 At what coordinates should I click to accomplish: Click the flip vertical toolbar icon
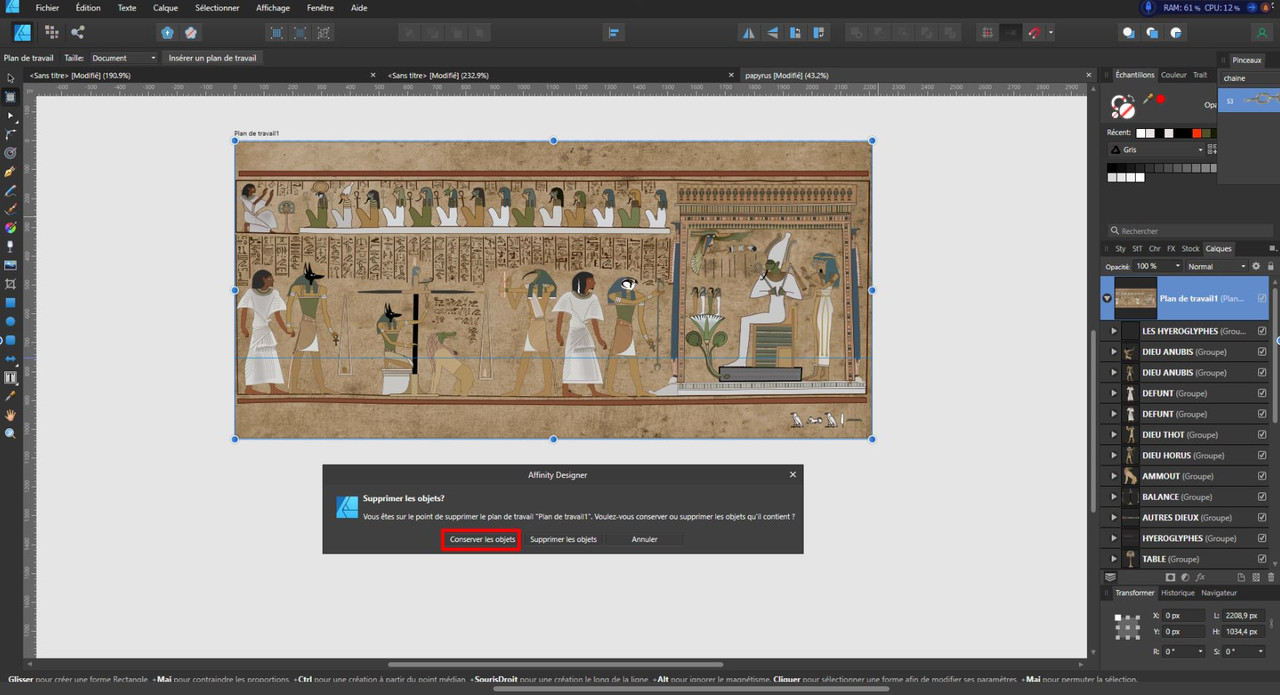773,33
